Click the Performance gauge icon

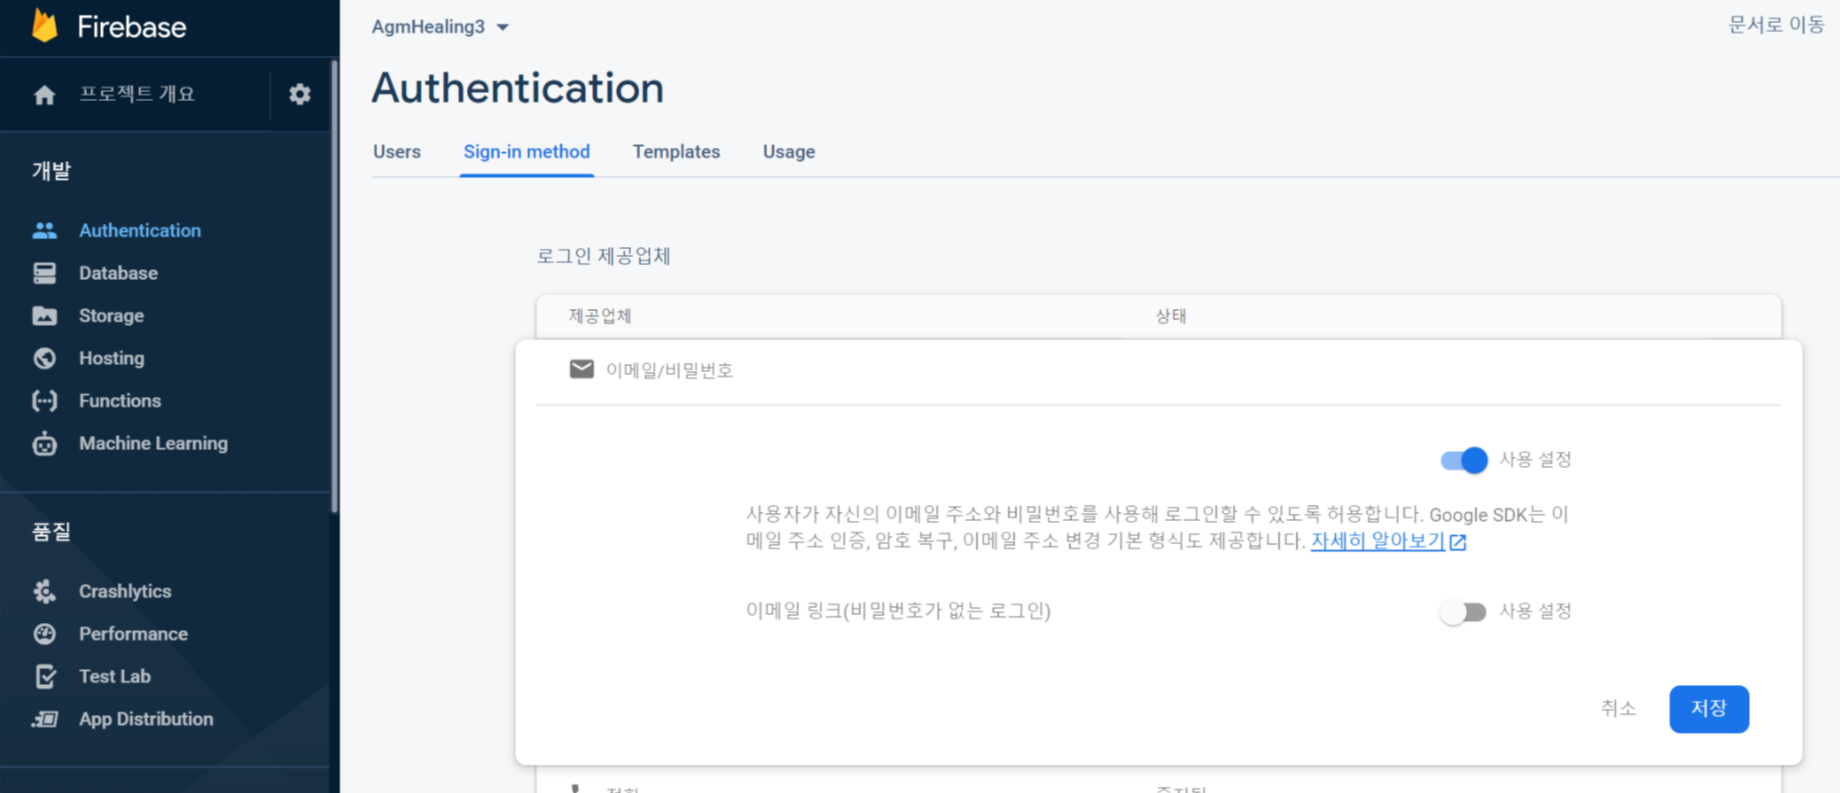tap(45, 634)
